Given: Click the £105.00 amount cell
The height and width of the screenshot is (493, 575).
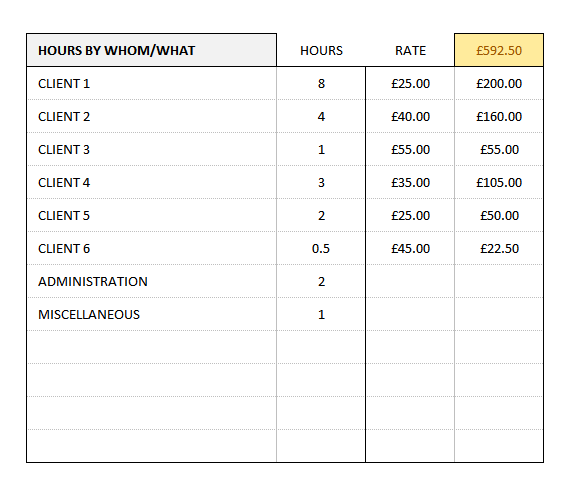Looking at the screenshot, I should (x=499, y=182).
